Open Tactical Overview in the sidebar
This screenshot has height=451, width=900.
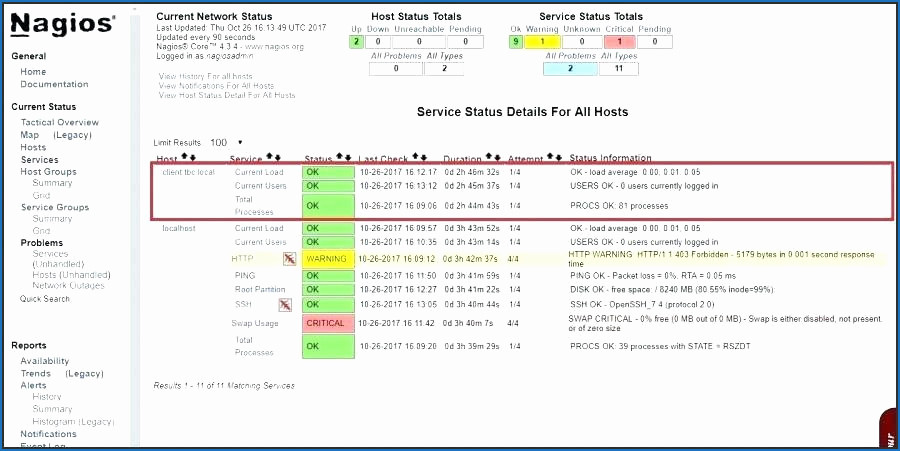click(x=60, y=122)
